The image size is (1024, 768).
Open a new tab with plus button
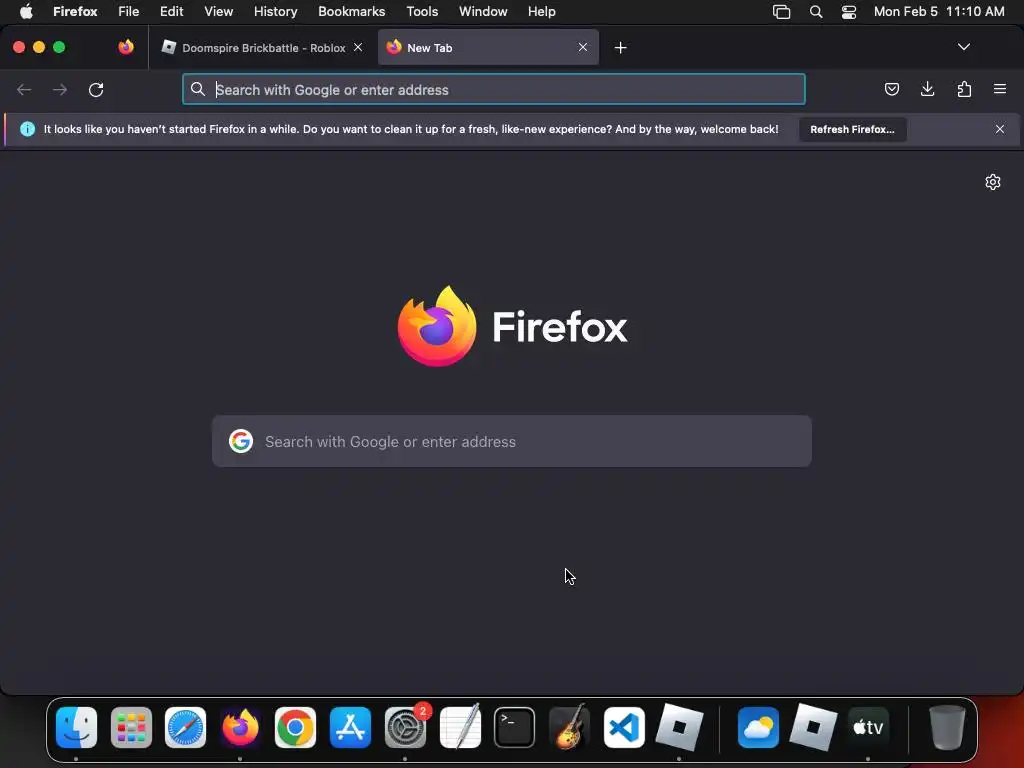click(x=620, y=48)
